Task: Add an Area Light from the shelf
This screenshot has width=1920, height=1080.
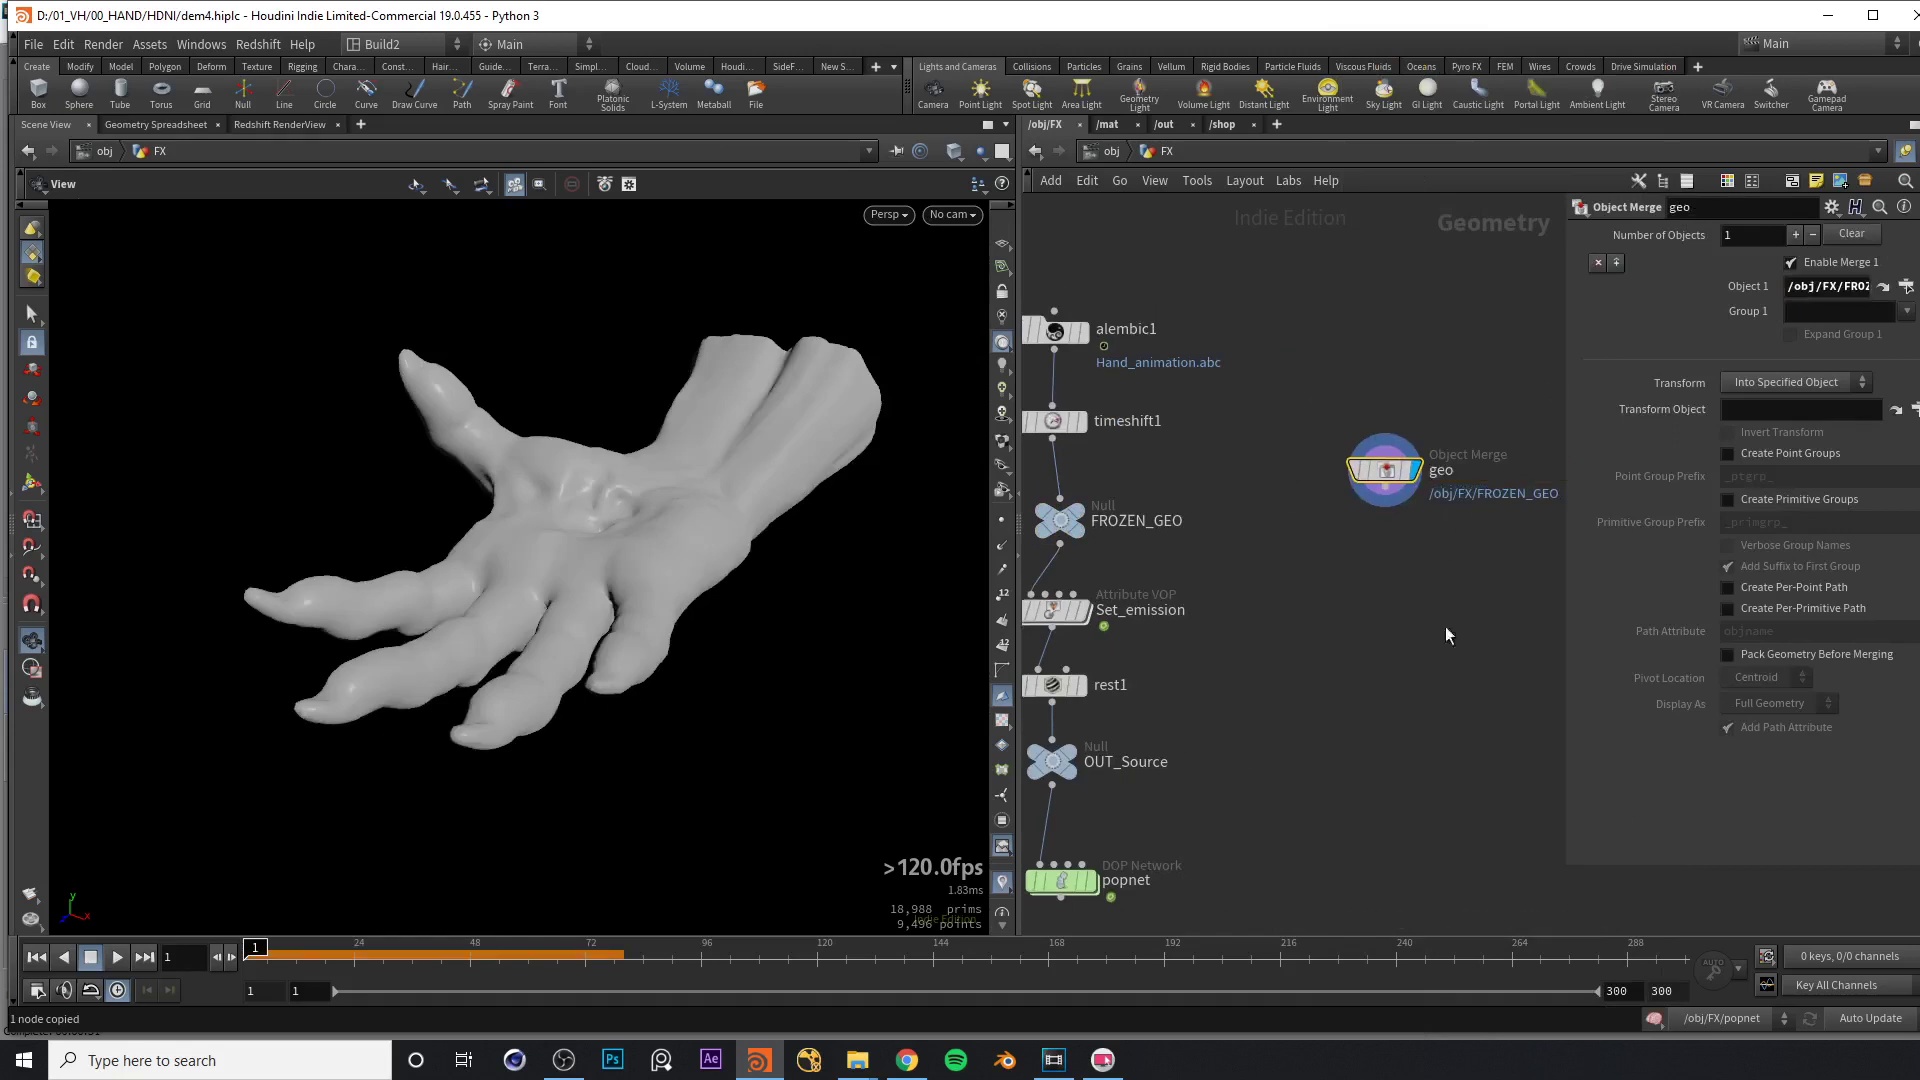Action: click(1081, 94)
